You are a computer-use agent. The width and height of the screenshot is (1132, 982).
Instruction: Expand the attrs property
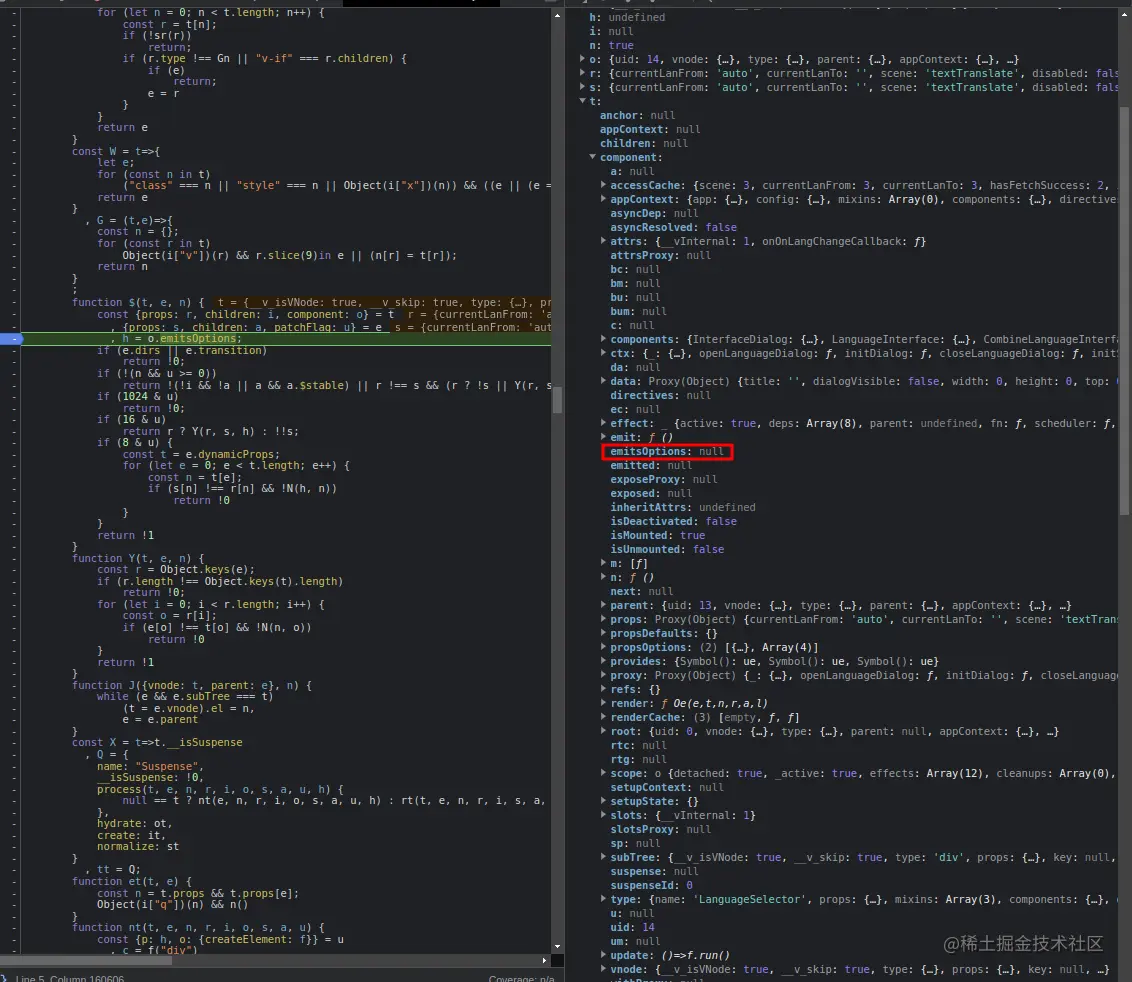(604, 241)
